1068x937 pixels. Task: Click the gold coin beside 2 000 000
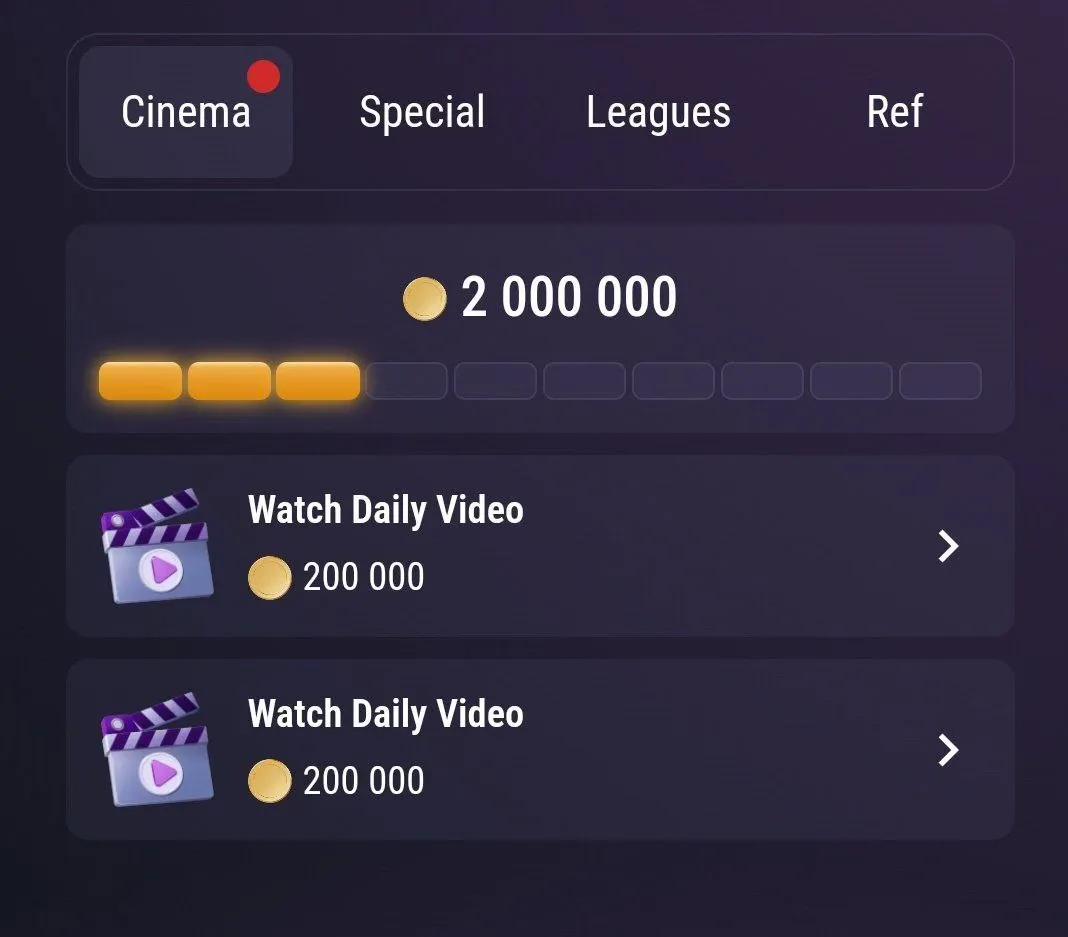pyautogui.click(x=424, y=298)
